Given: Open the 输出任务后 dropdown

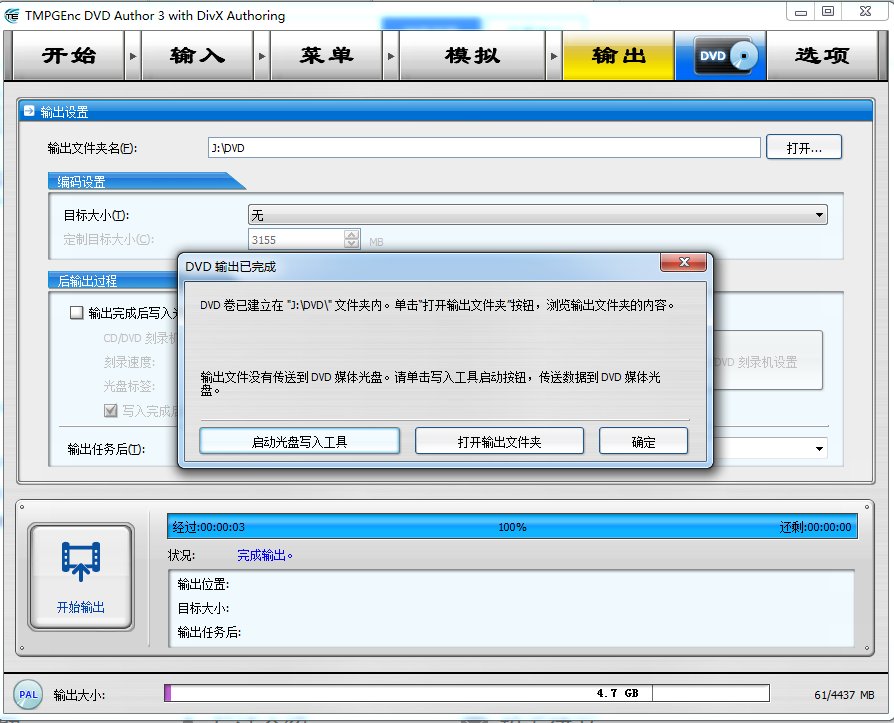Looking at the screenshot, I should click(818, 448).
